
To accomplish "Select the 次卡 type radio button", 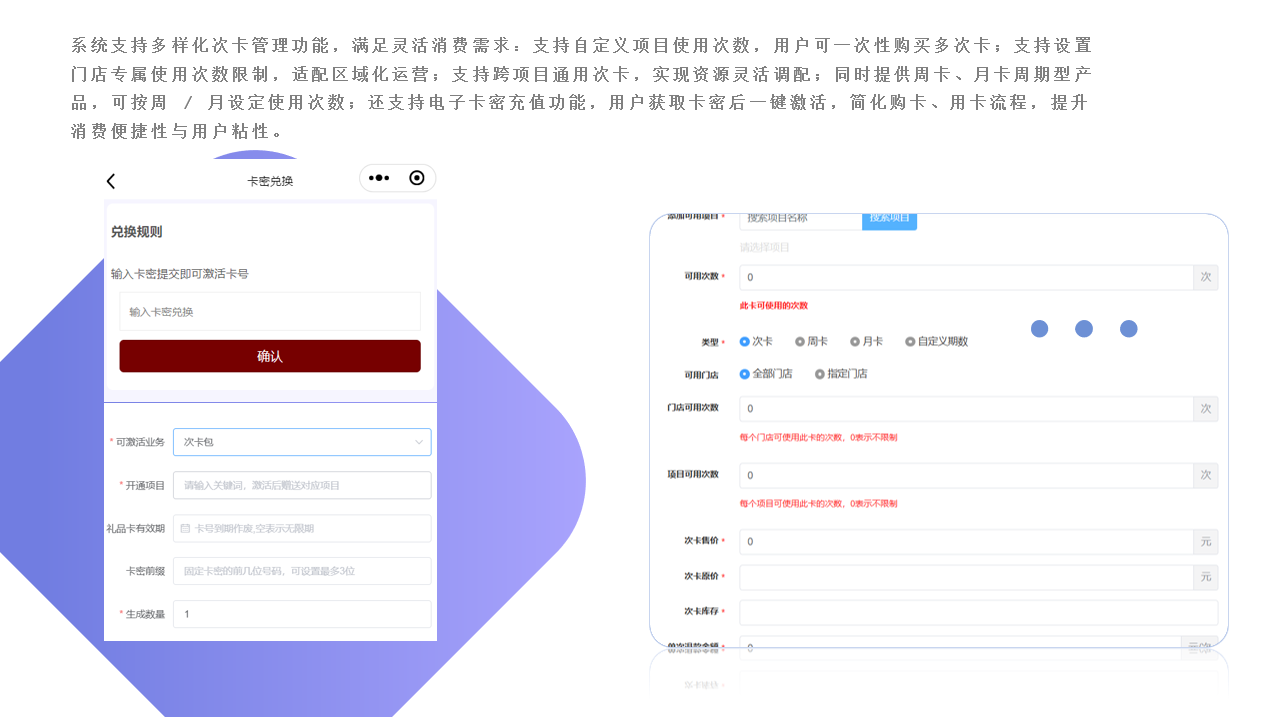I will (x=745, y=341).
